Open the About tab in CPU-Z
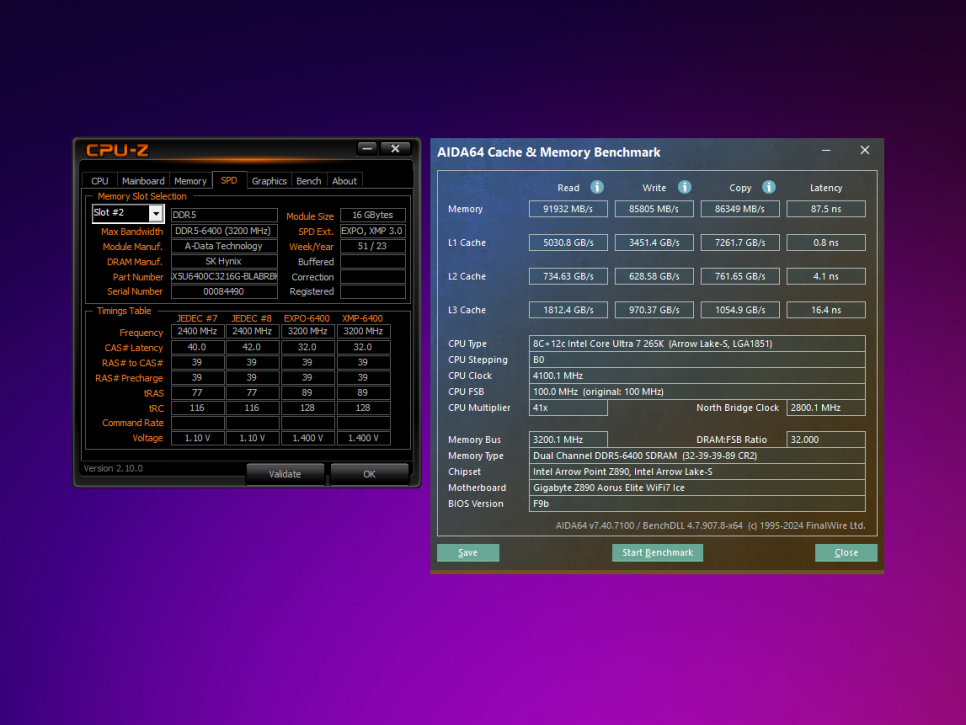This screenshot has width=966, height=725. (344, 181)
